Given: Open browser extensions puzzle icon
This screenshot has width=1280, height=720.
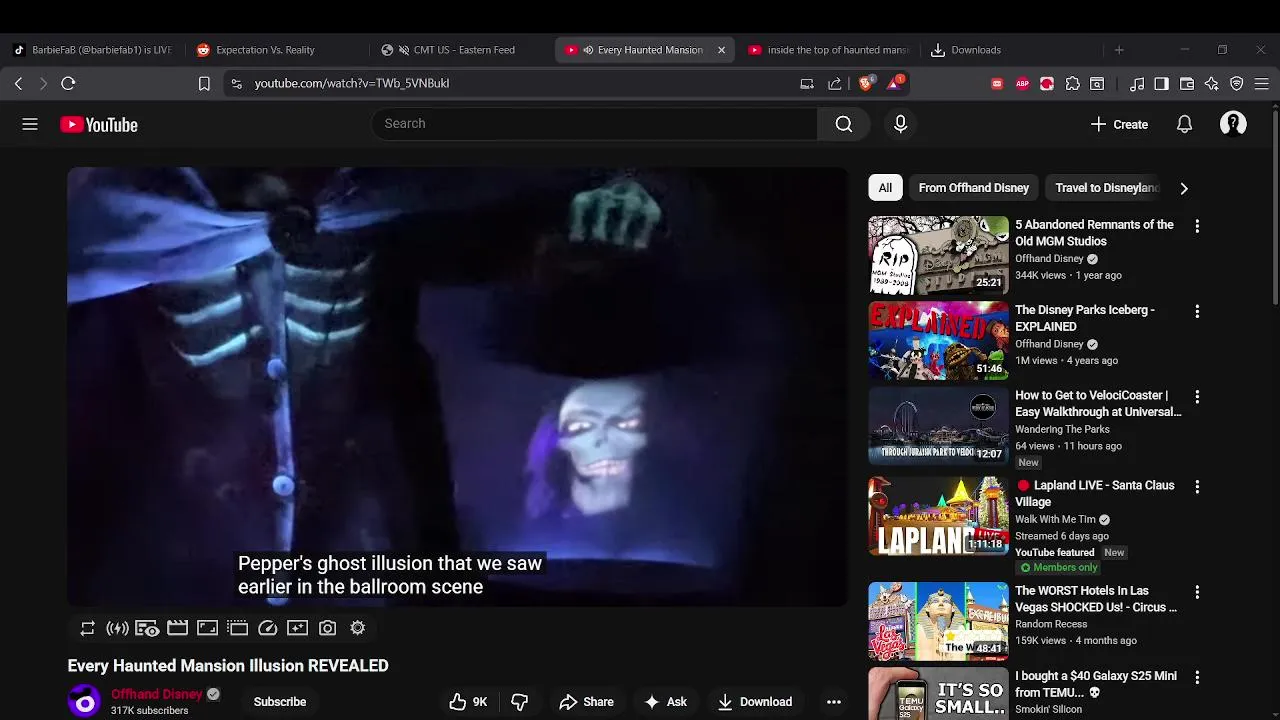Looking at the screenshot, I should pyautogui.click(x=1072, y=84).
